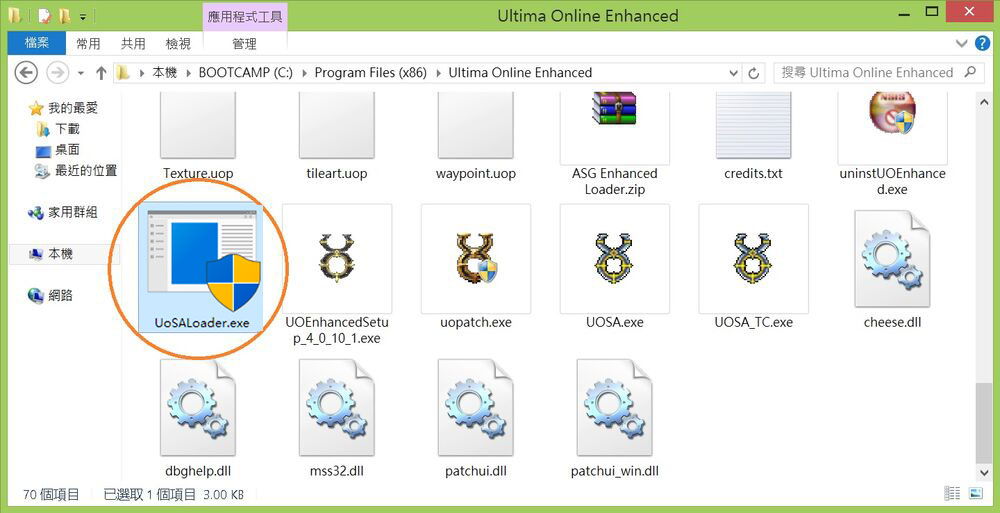The image size is (1000, 513).
Task: Expand the ribbon with the chevron
Action: coord(962,43)
